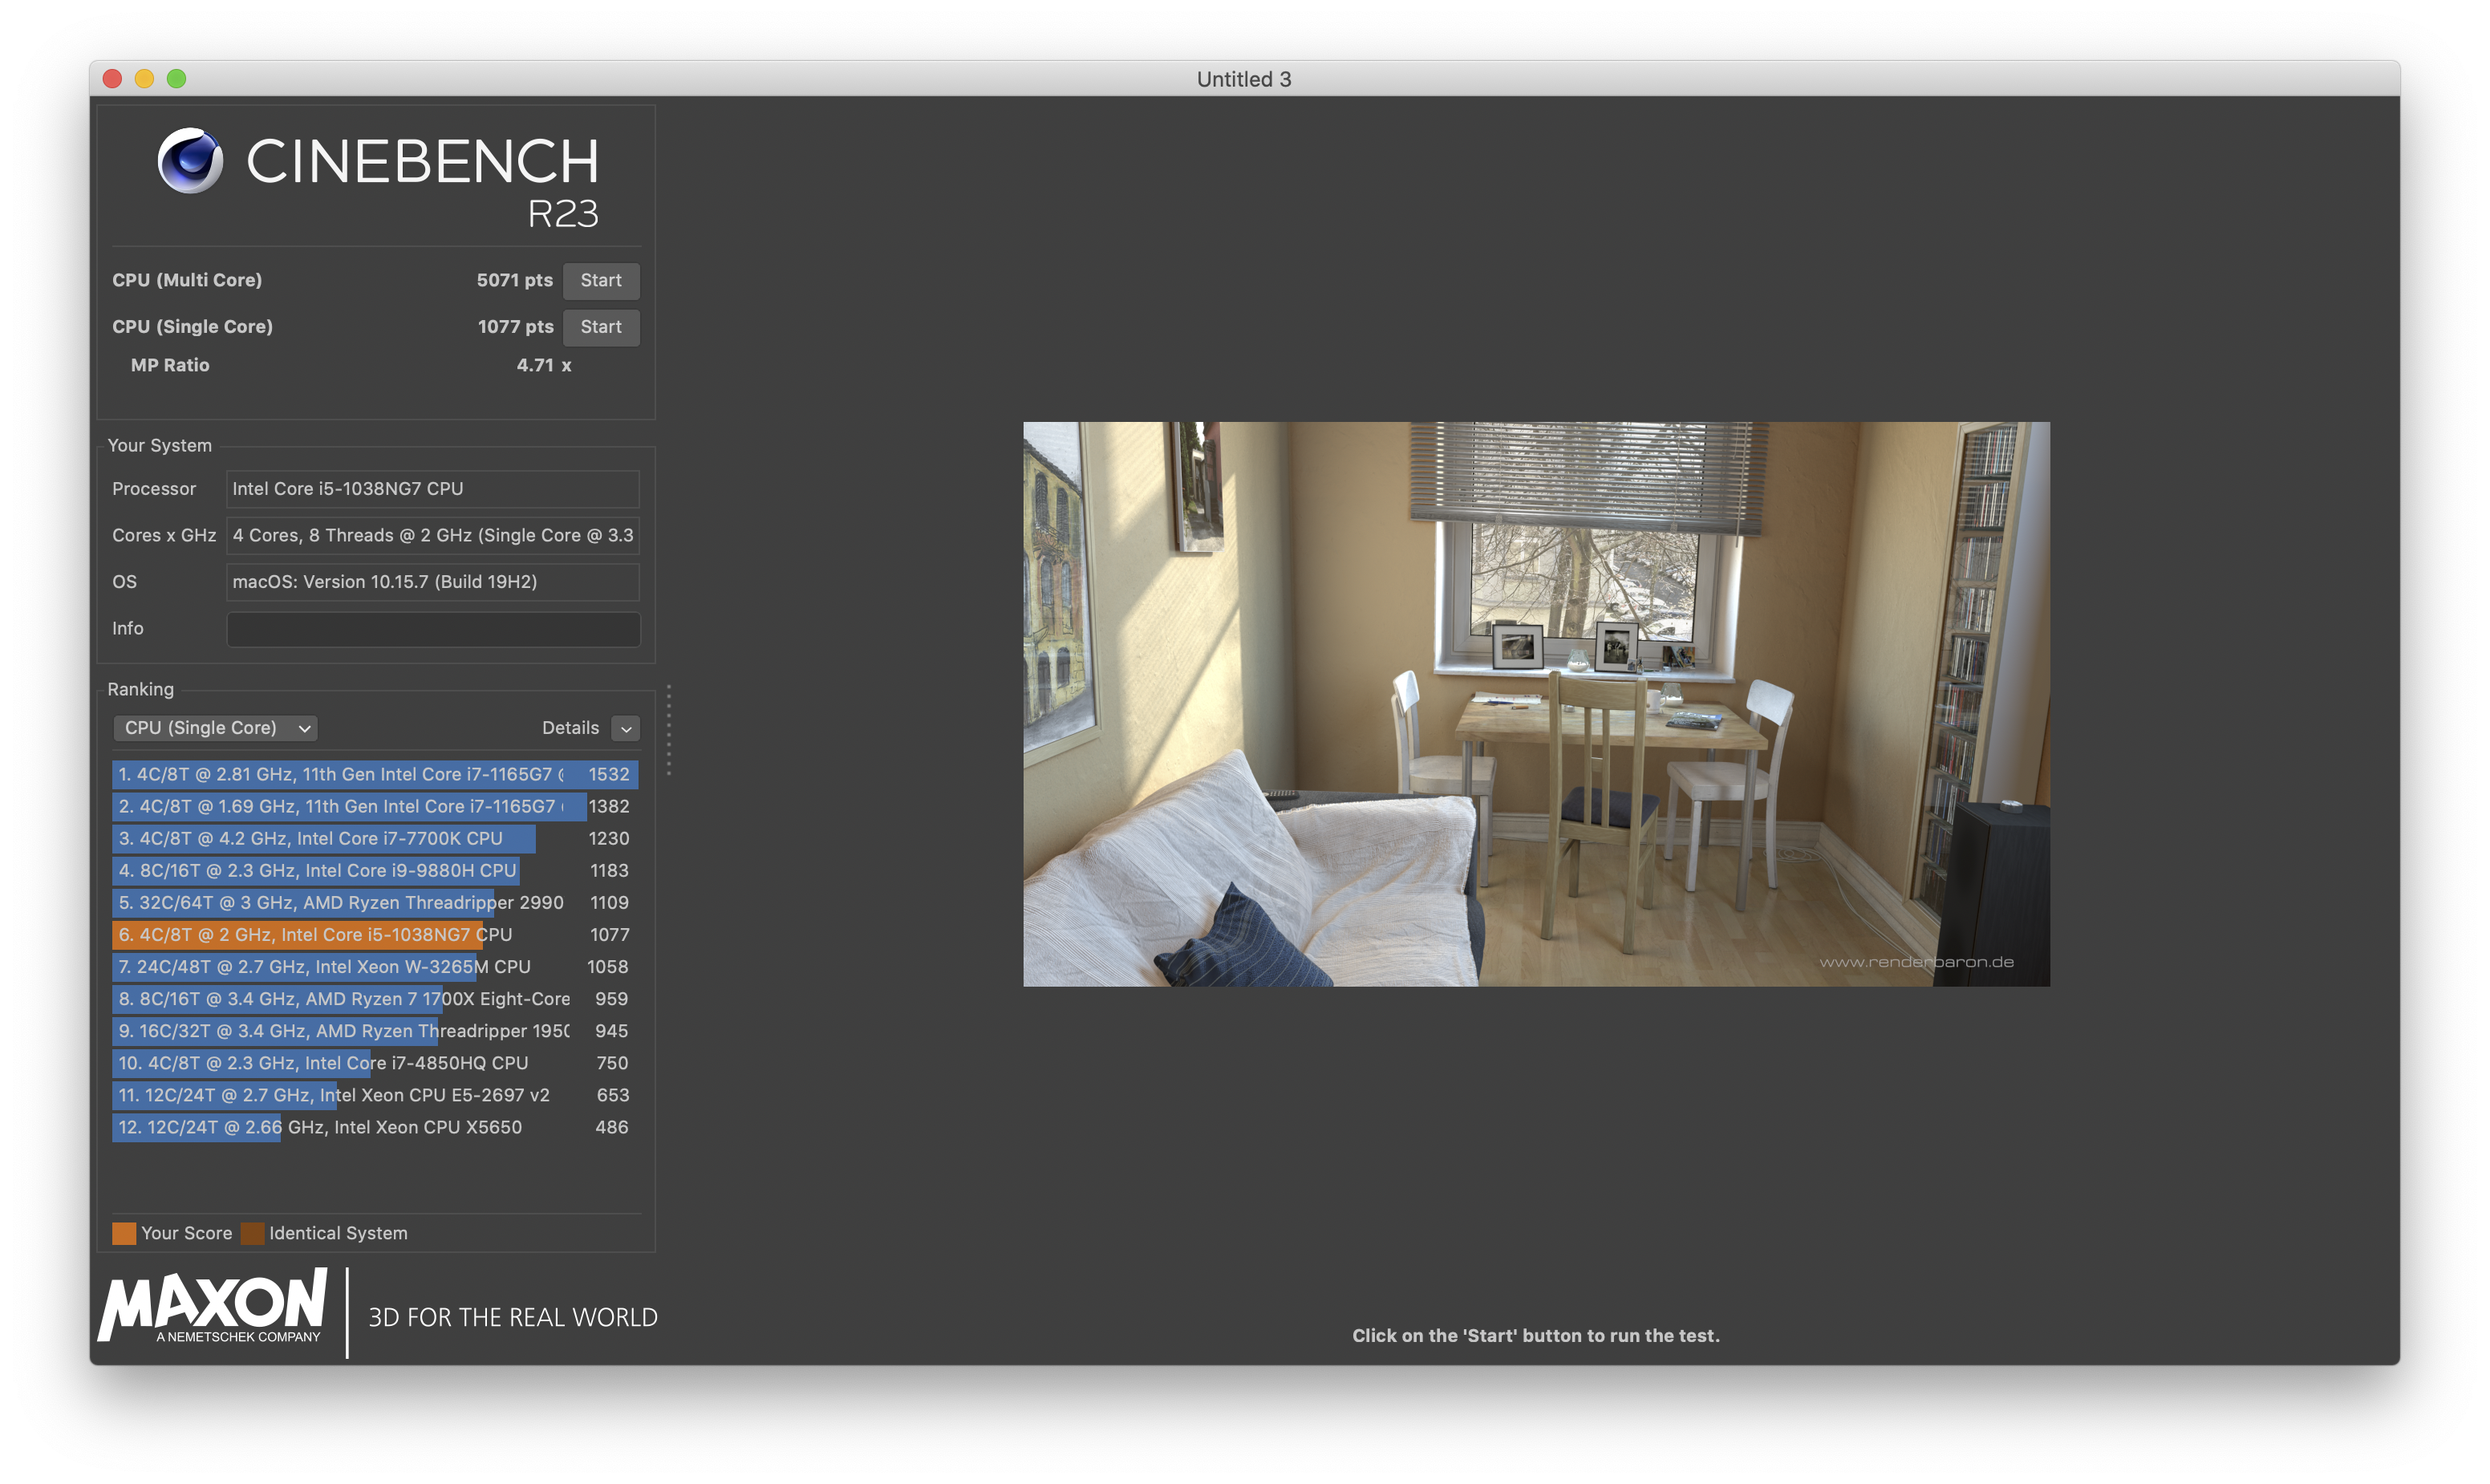The width and height of the screenshot is (2490, 1484).
Task: Select ranking row 7 Intel Xeon W-3265M
Action: [375, 967]
